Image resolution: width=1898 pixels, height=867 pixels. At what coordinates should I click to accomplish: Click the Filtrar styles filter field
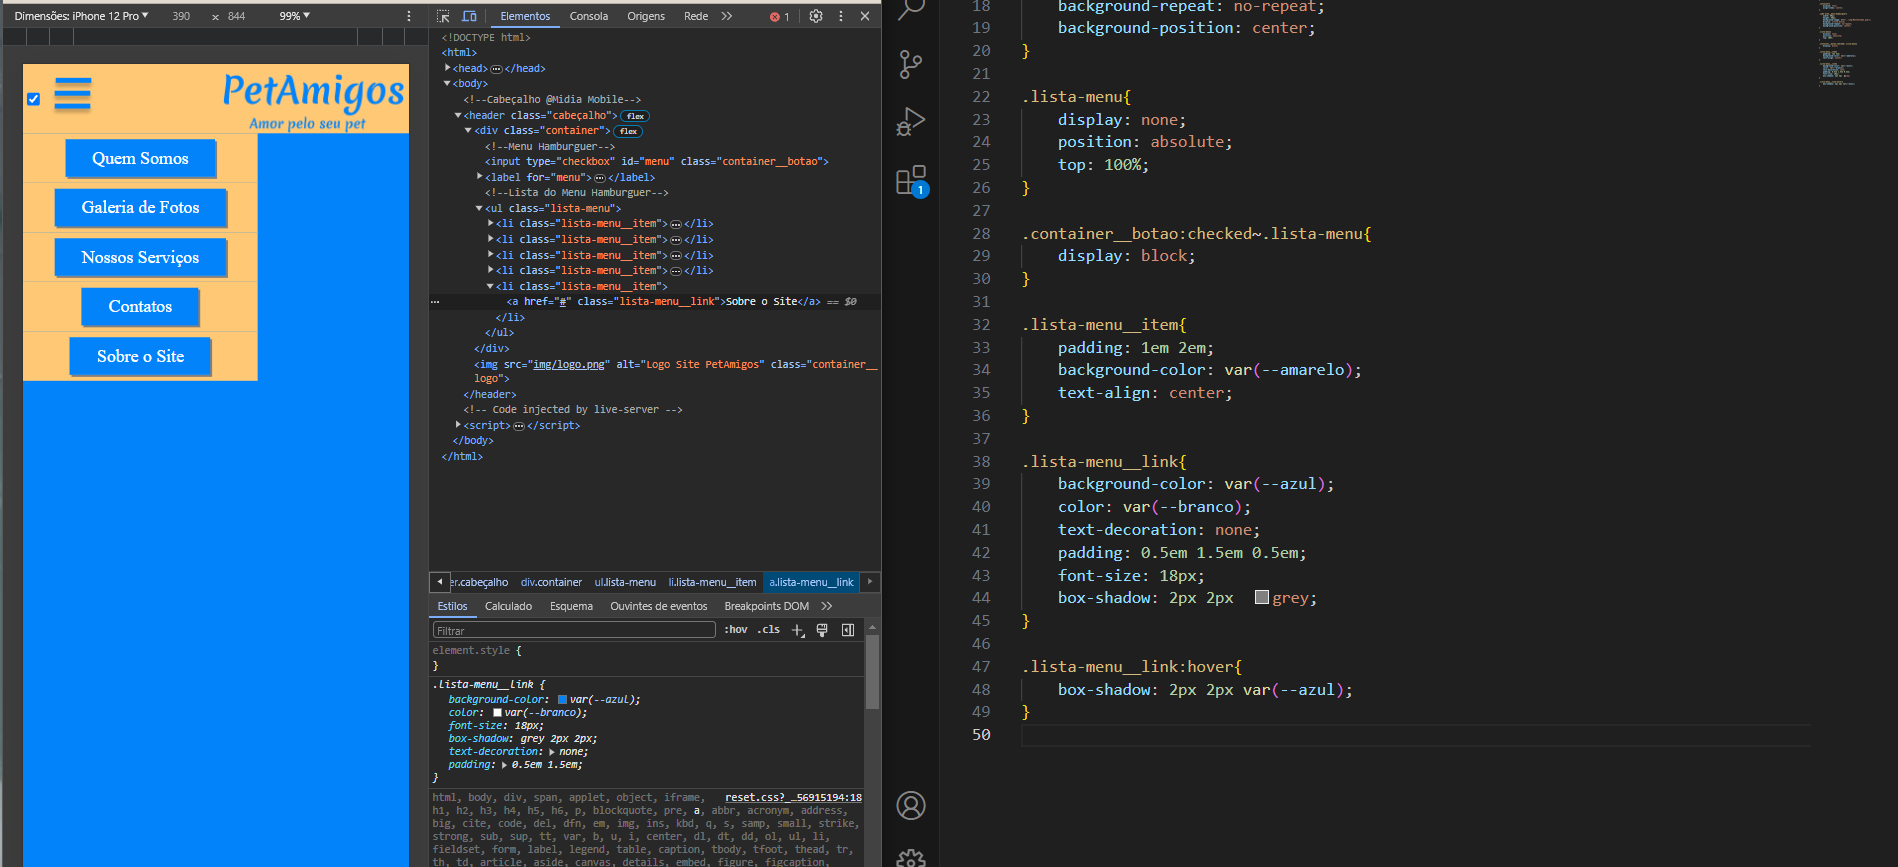click(x=574, y=630)
